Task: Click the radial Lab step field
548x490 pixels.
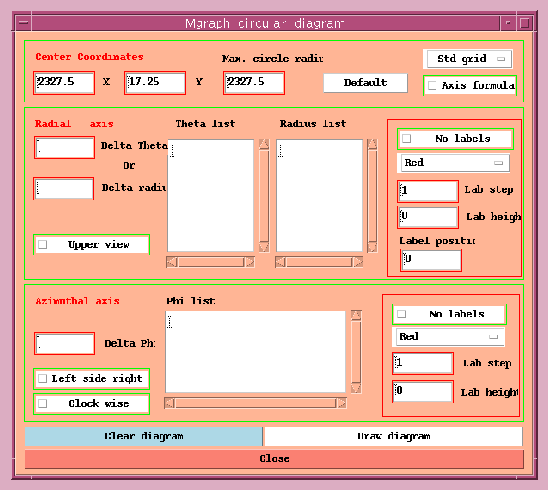Action: coord(428,191)
